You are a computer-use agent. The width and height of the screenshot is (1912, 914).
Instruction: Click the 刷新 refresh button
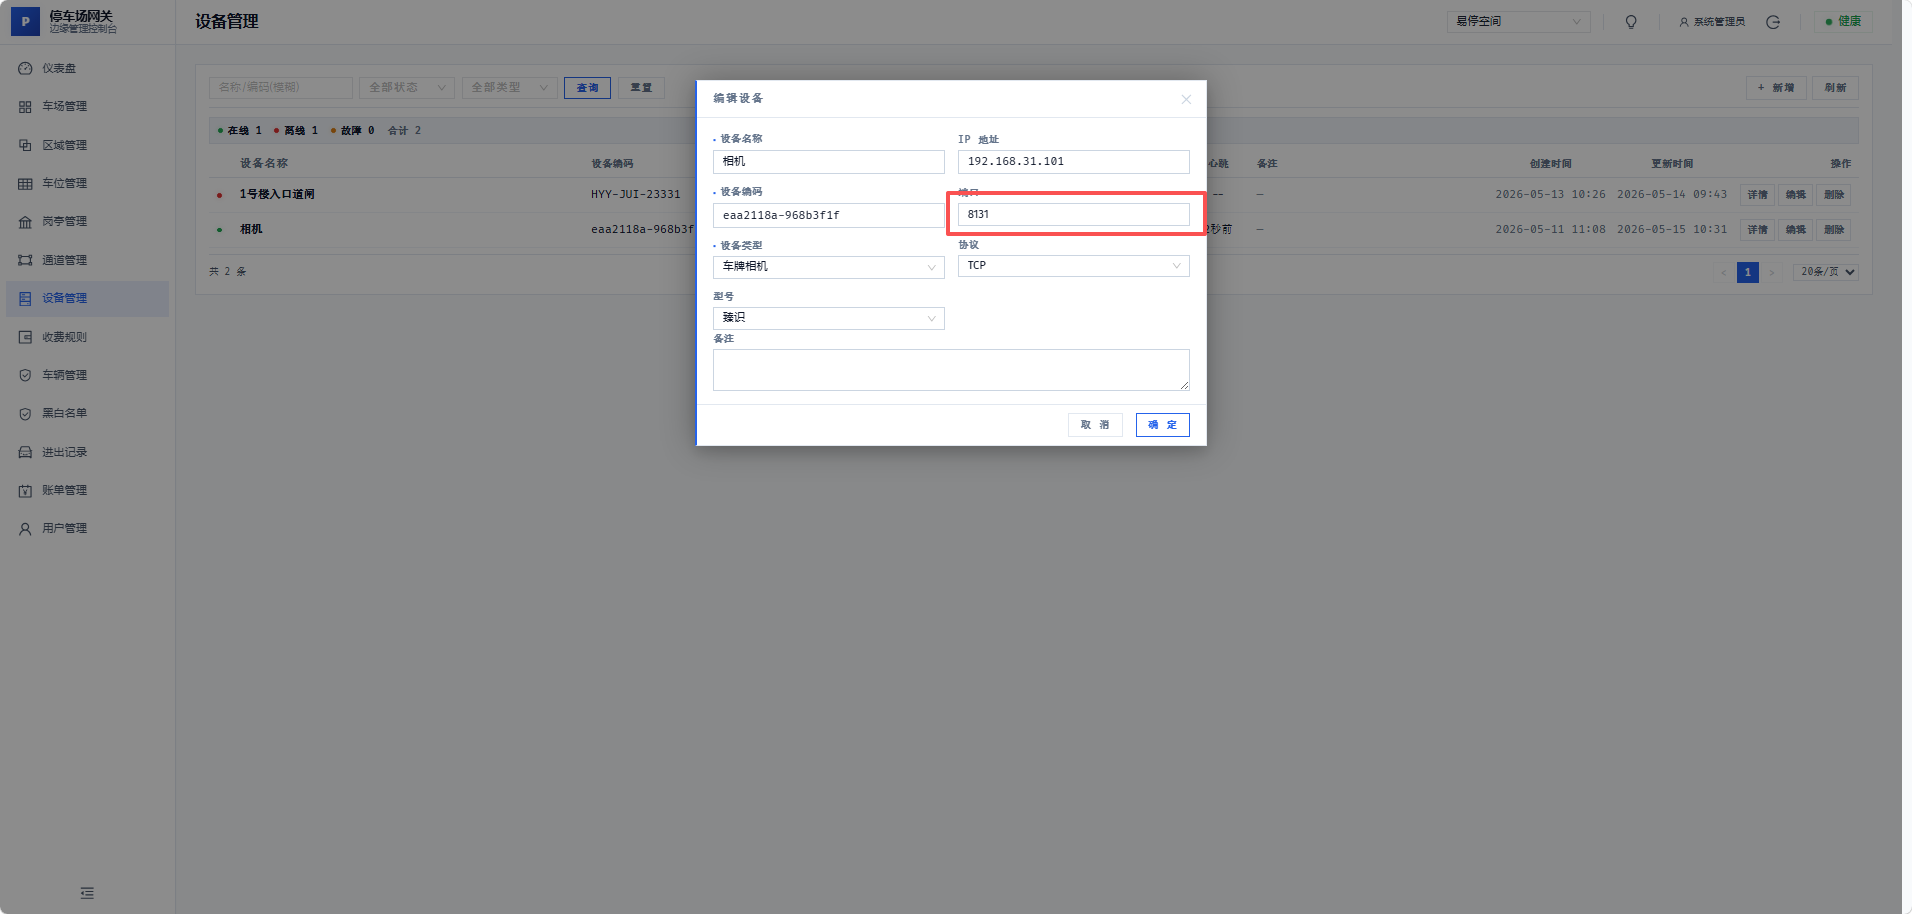click(1835, 88)
